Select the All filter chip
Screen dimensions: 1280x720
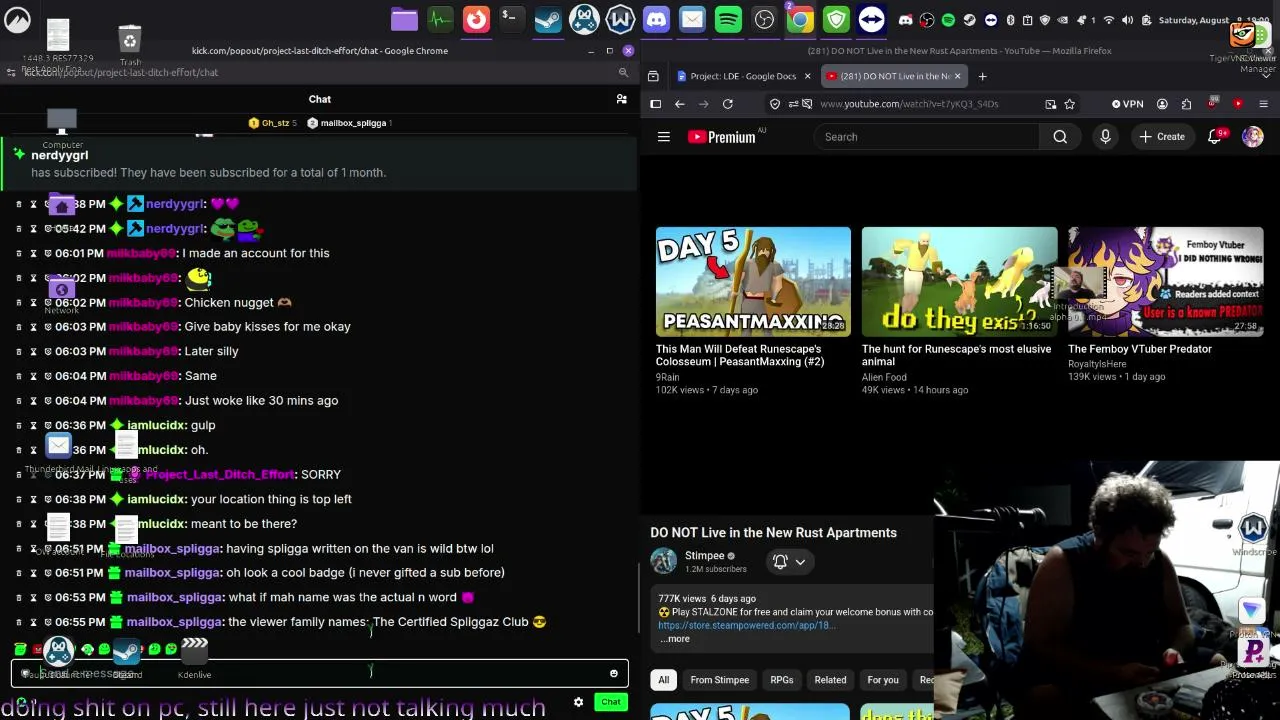[663, 680]
